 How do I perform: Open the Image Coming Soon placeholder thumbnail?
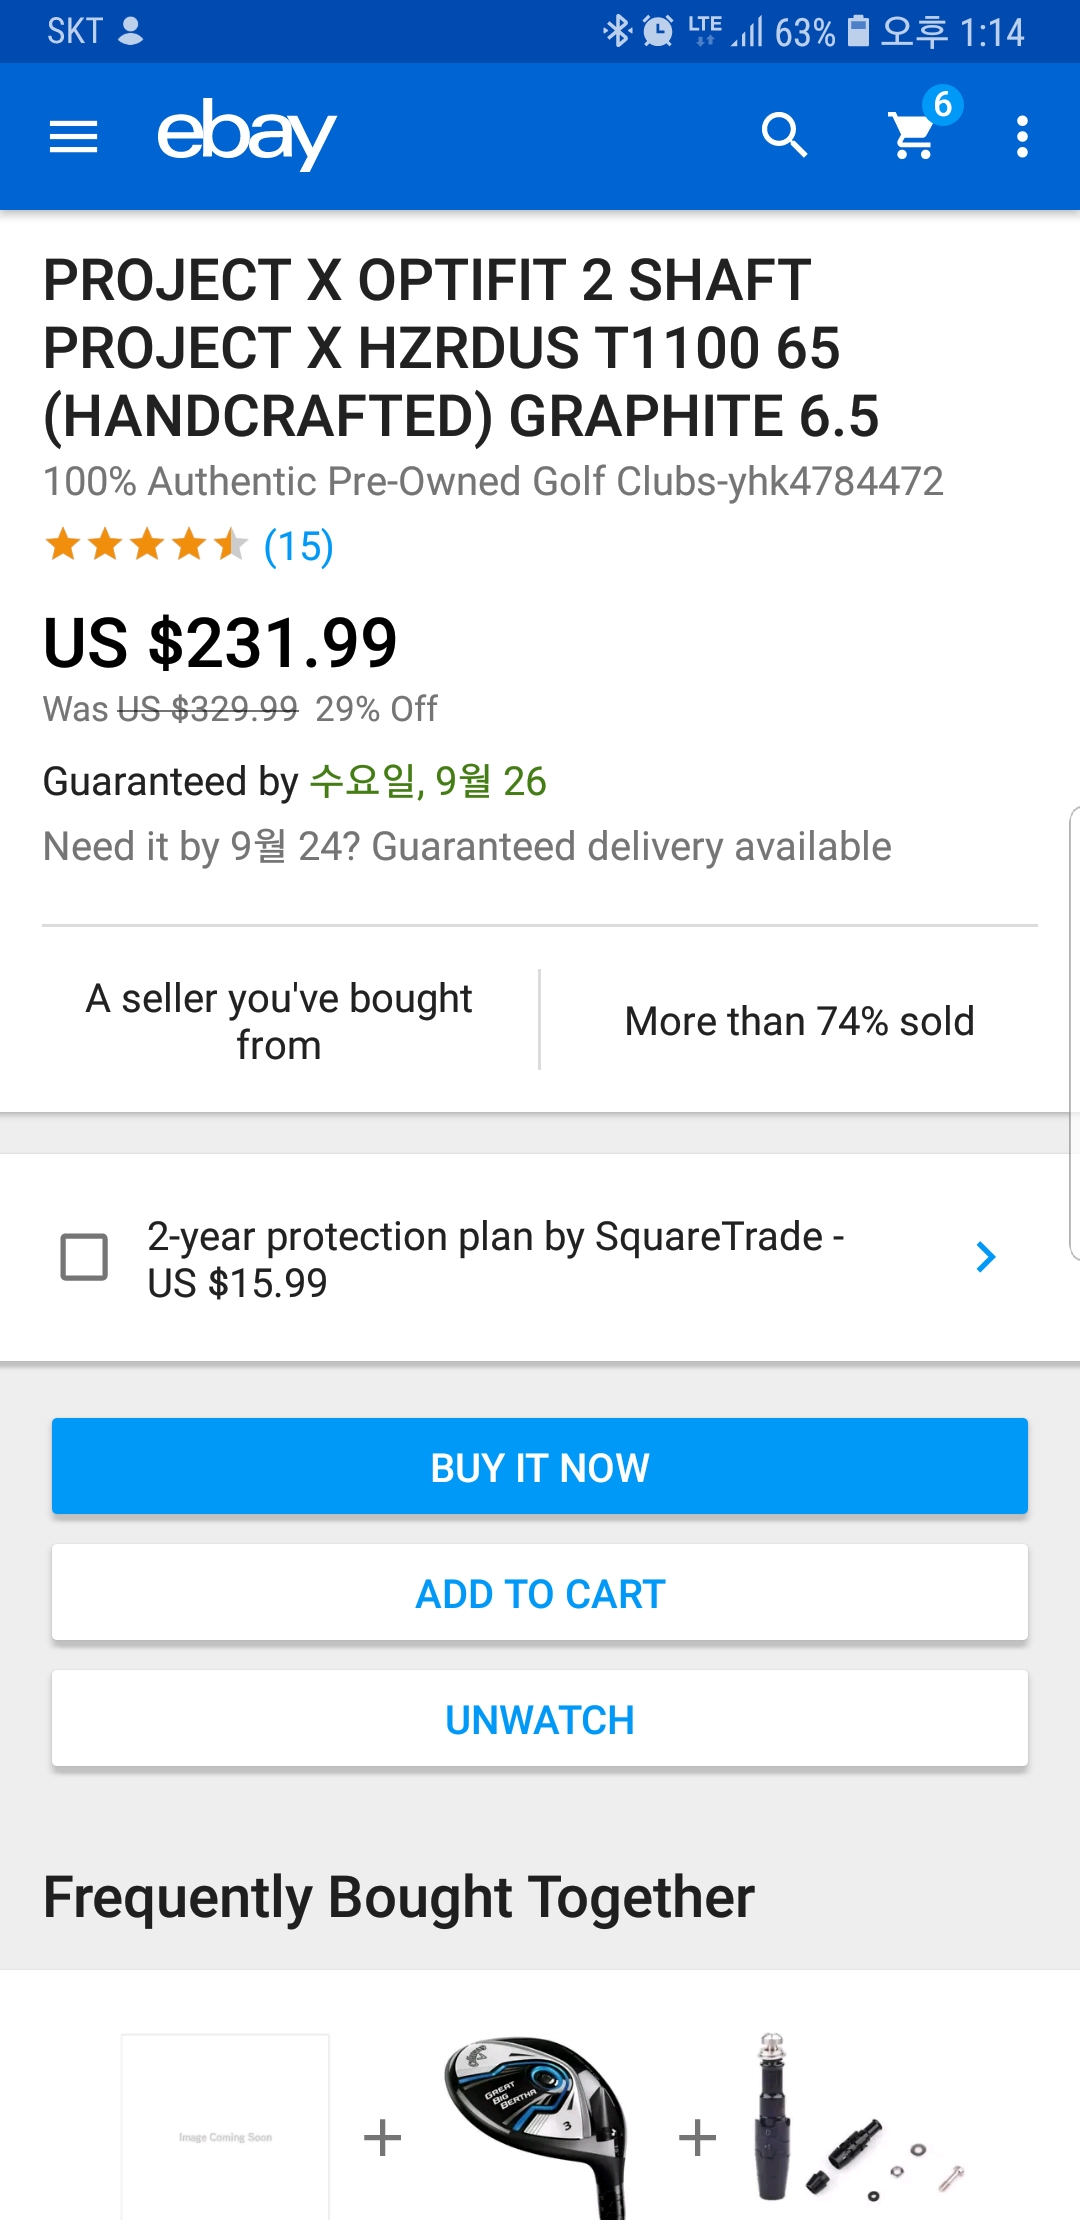tap(225, 2130)
